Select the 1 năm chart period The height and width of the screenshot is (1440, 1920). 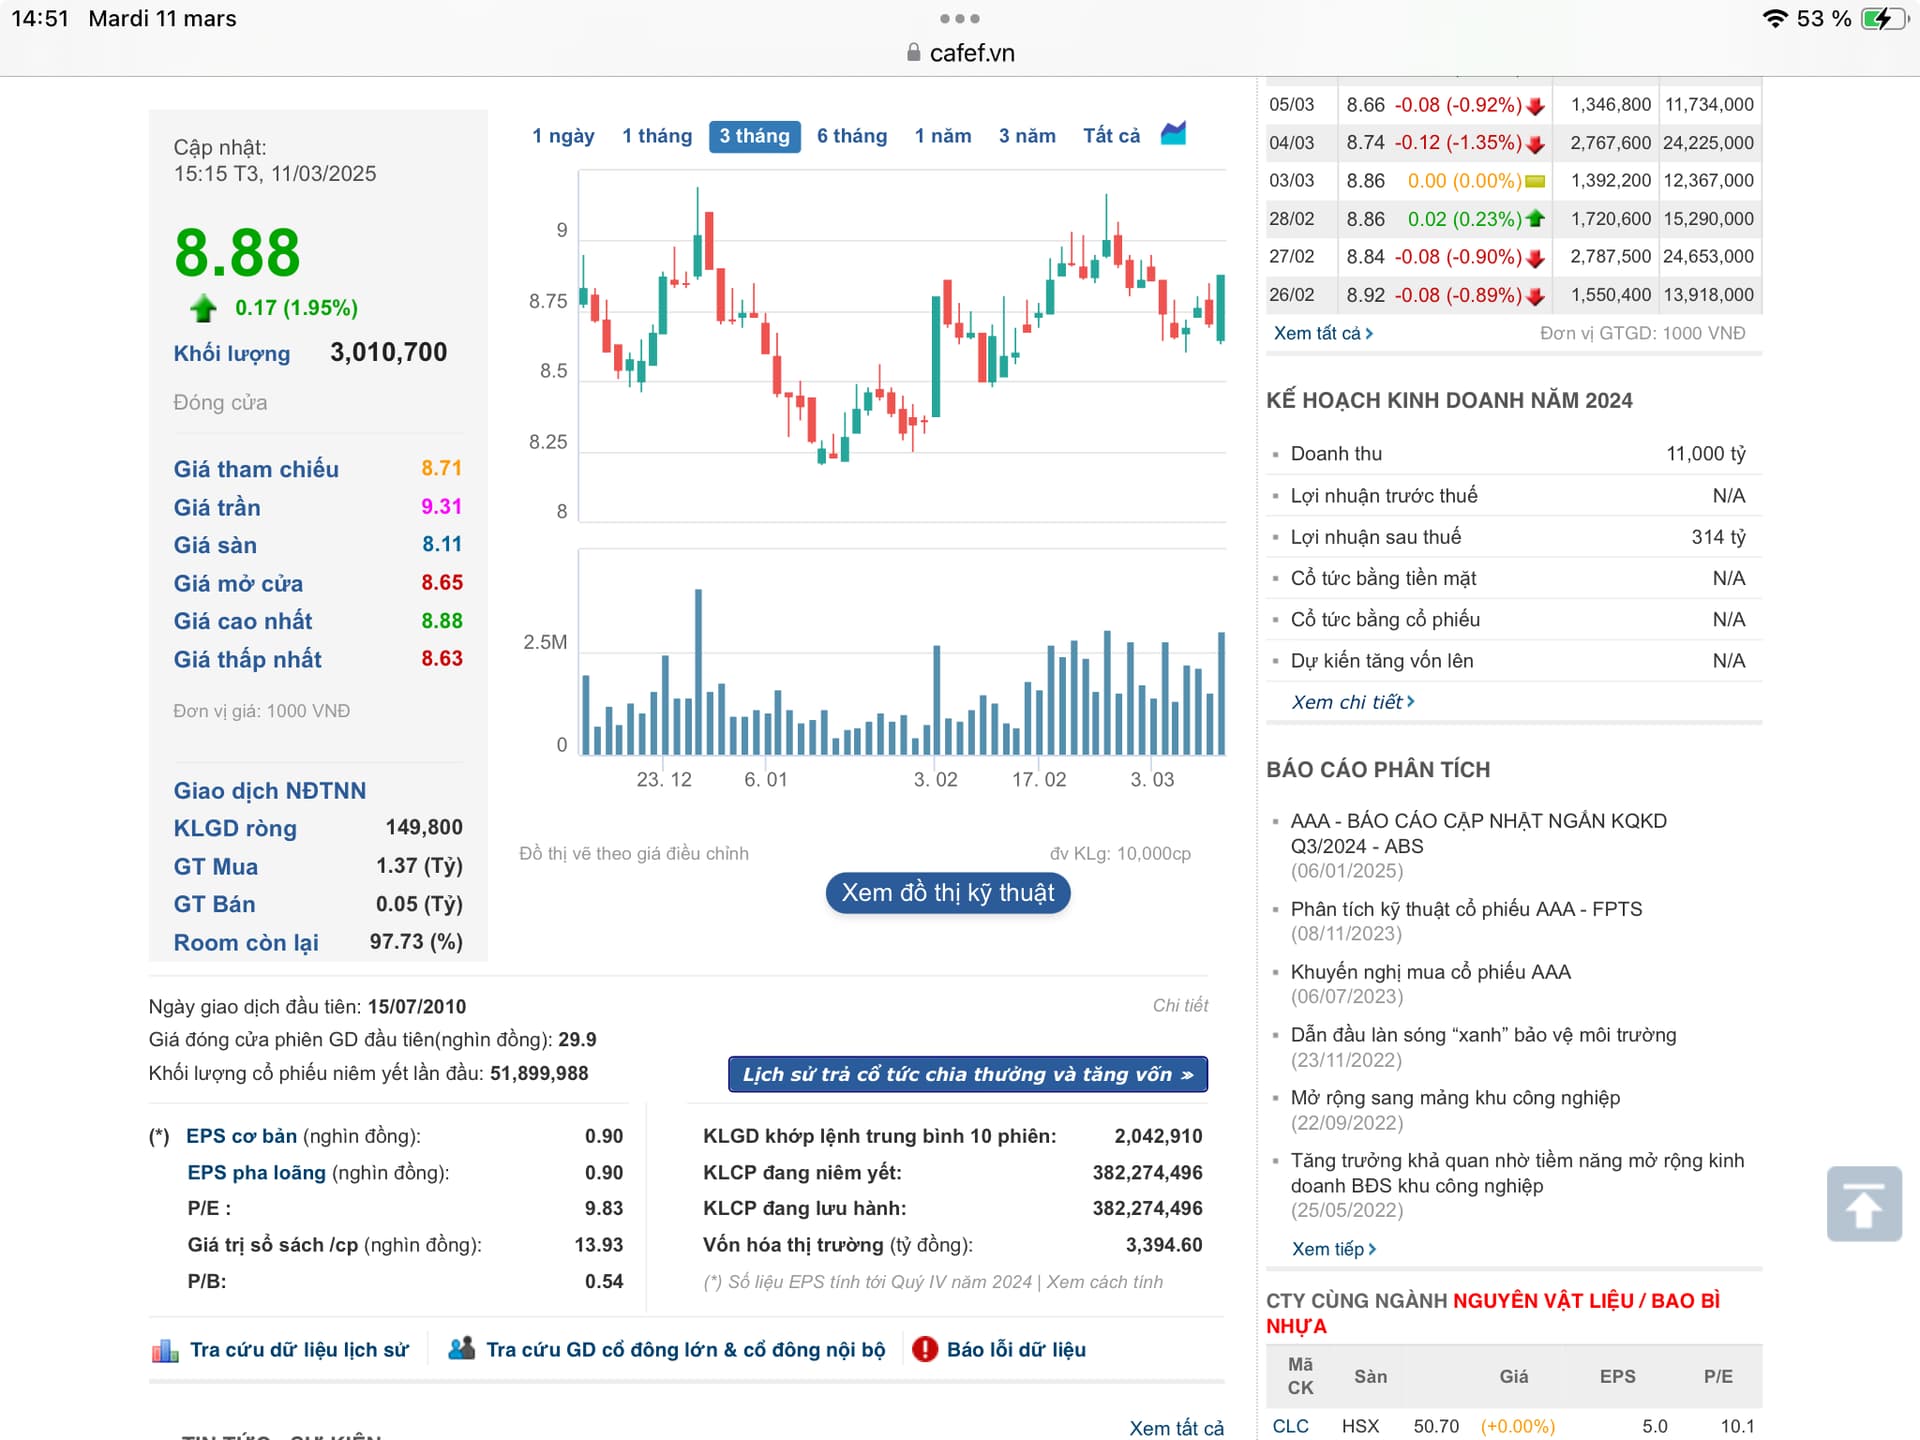[x=942, y=136]
